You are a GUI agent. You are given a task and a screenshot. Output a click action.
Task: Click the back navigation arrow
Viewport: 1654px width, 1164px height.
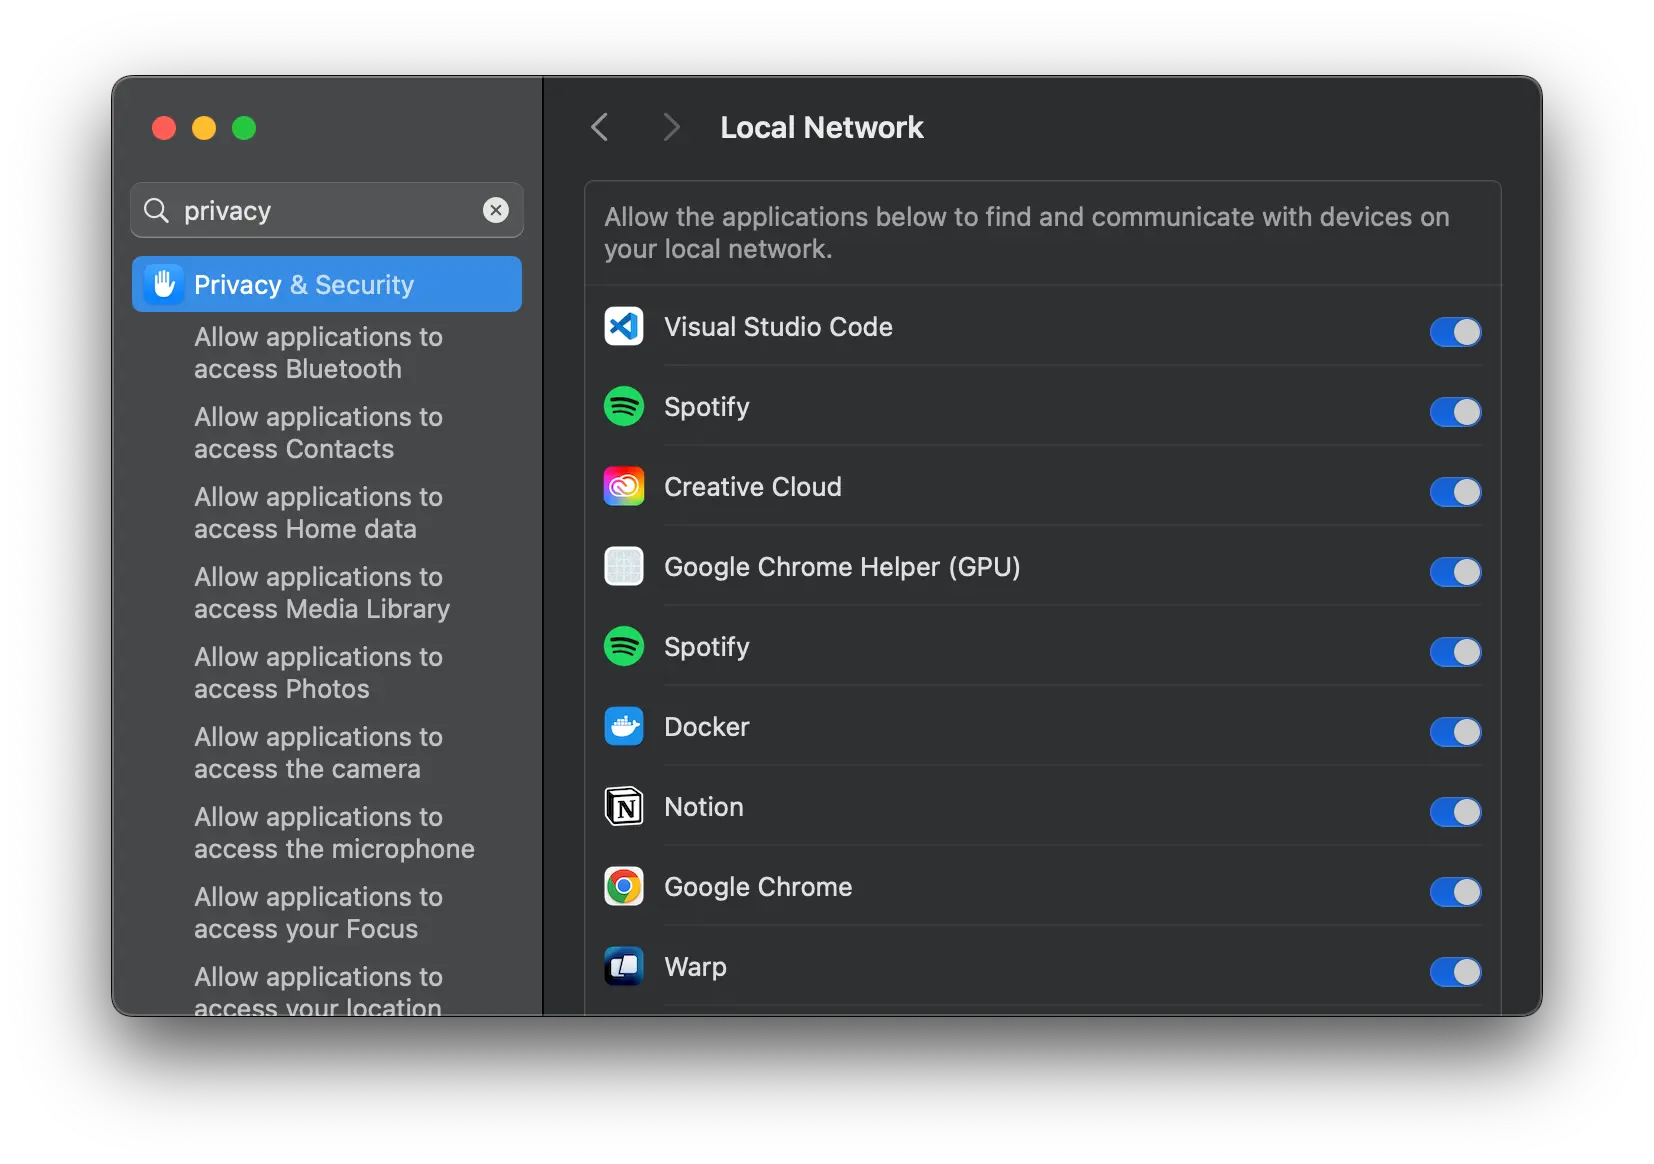coord(599,127)
